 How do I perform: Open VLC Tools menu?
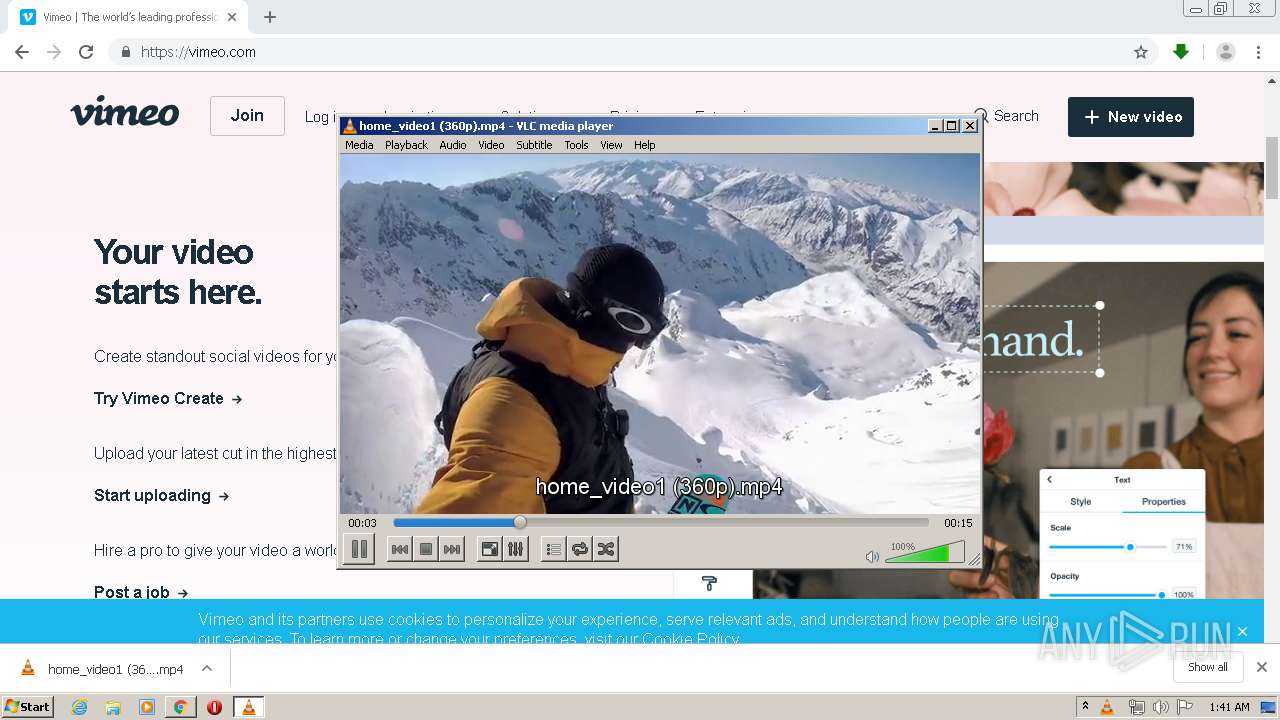tap(576, 145)
